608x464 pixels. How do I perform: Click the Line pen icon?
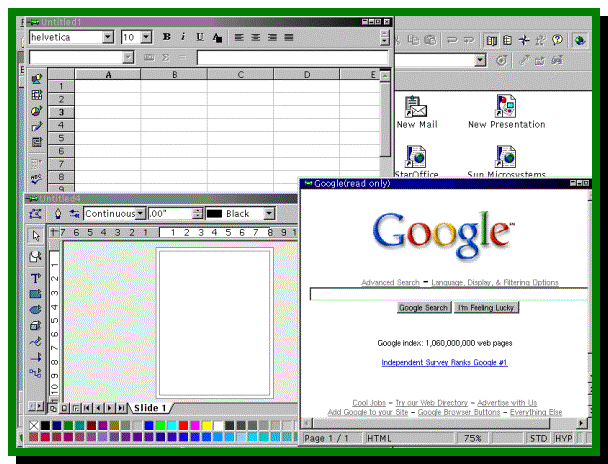[58, 214]
